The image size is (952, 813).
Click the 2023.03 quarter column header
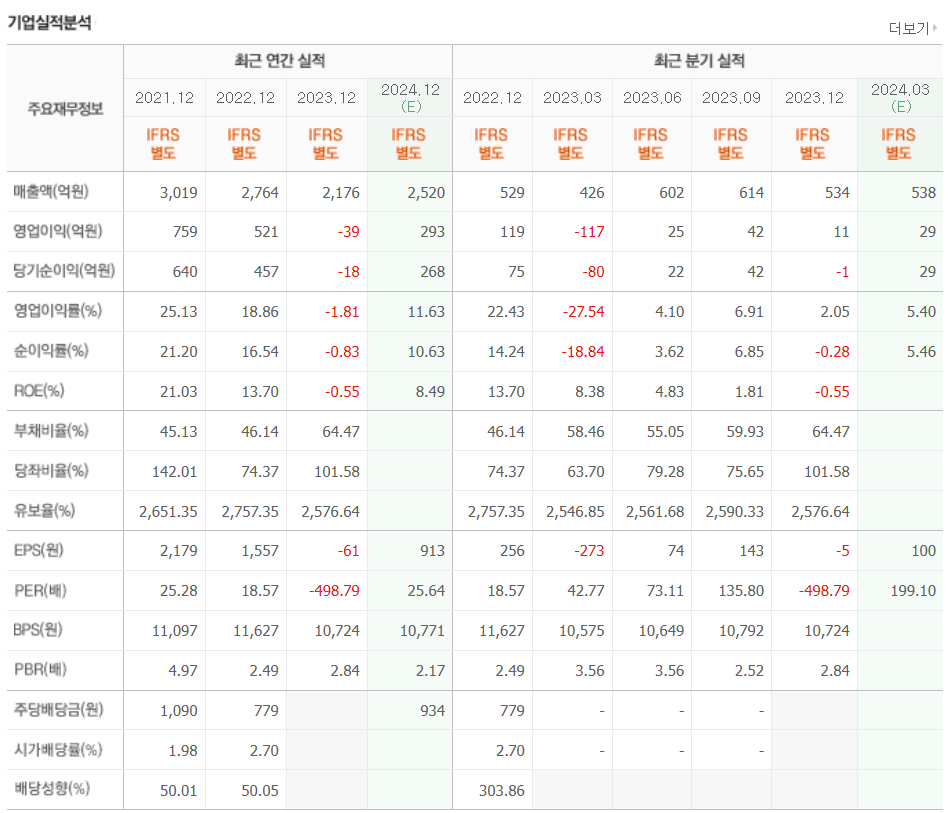pyautogui.click(x=572, y=98)
